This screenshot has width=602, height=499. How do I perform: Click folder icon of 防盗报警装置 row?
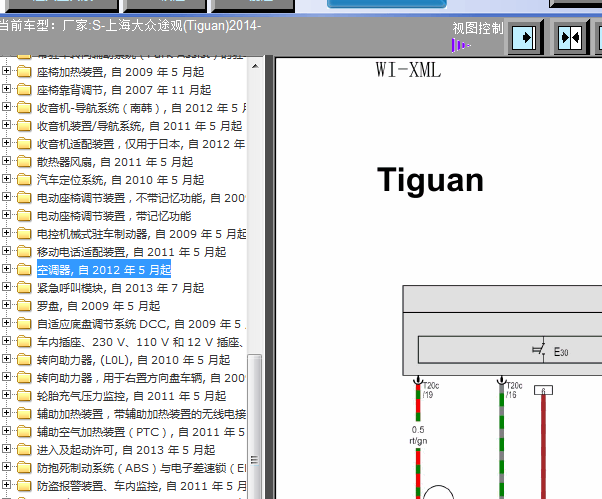click(24, 486)
